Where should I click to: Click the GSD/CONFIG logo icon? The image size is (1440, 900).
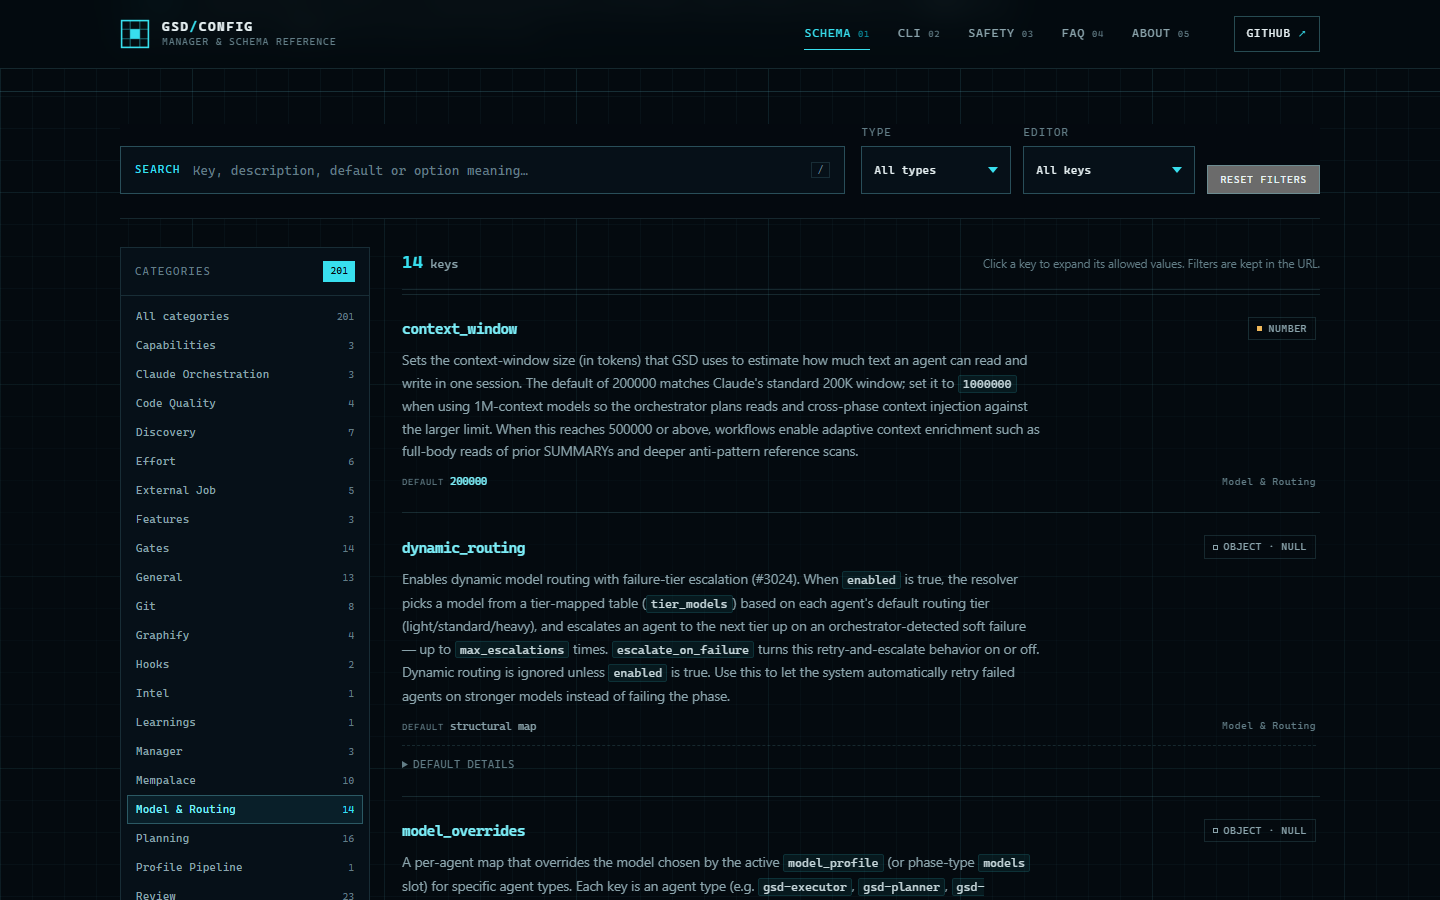135,34
